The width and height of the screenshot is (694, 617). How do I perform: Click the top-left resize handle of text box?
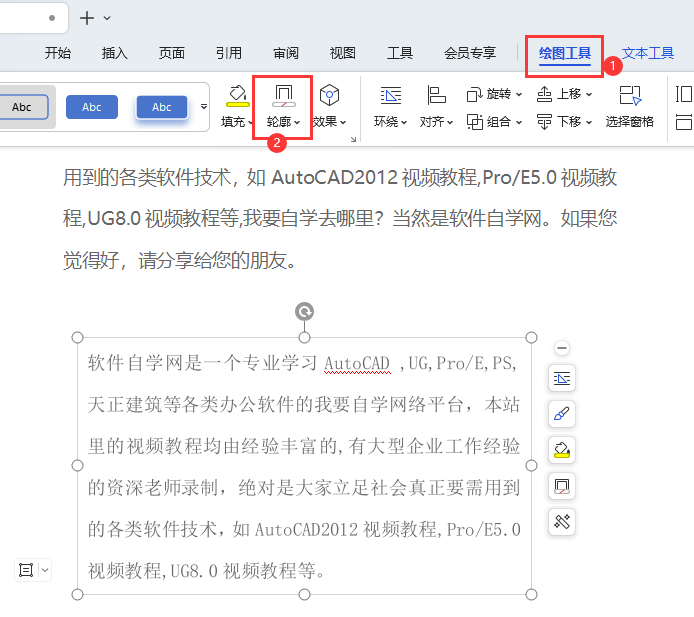(x=77, y=338)
